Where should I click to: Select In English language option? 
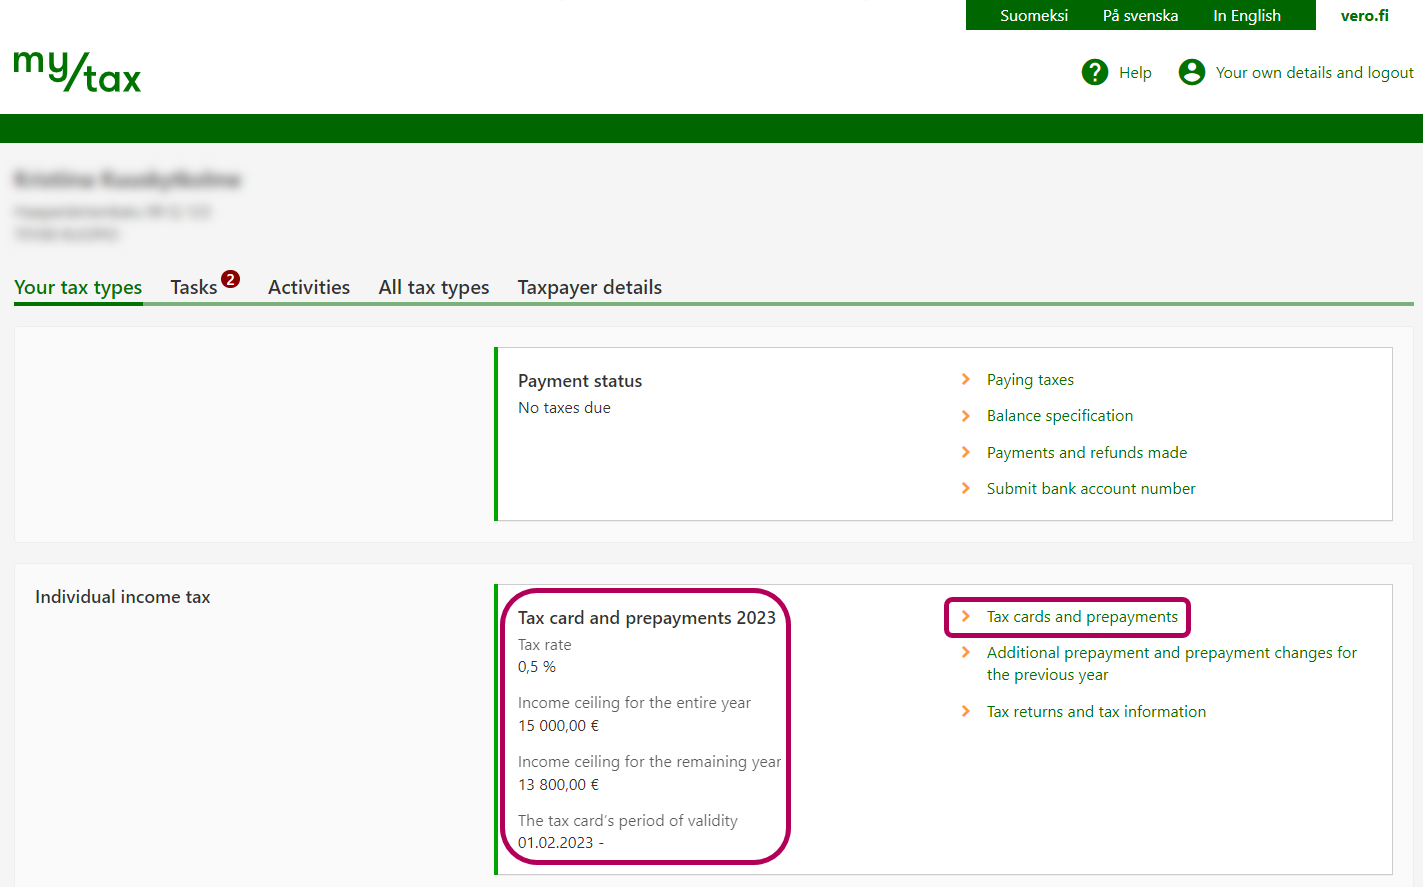[1246, 15]
